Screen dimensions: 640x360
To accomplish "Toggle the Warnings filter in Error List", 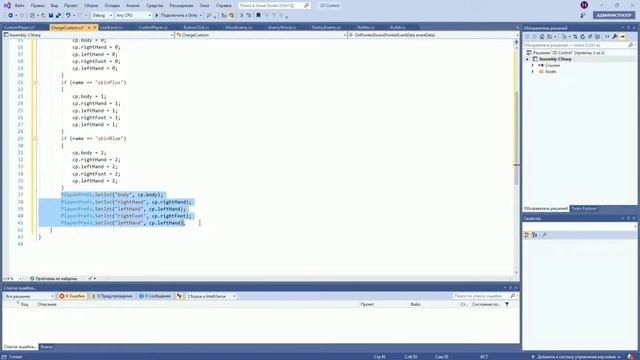I will click(x=112, y=296).
